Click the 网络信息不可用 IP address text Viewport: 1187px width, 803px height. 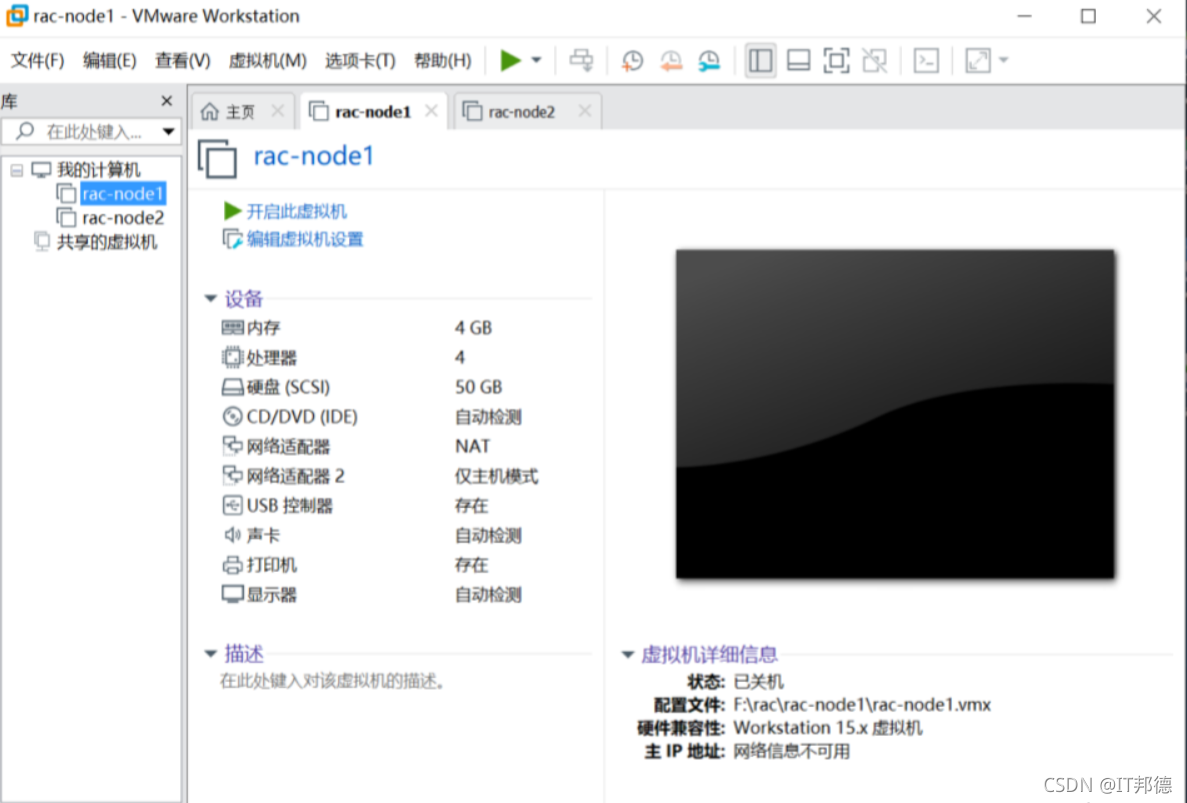point(792,752)
